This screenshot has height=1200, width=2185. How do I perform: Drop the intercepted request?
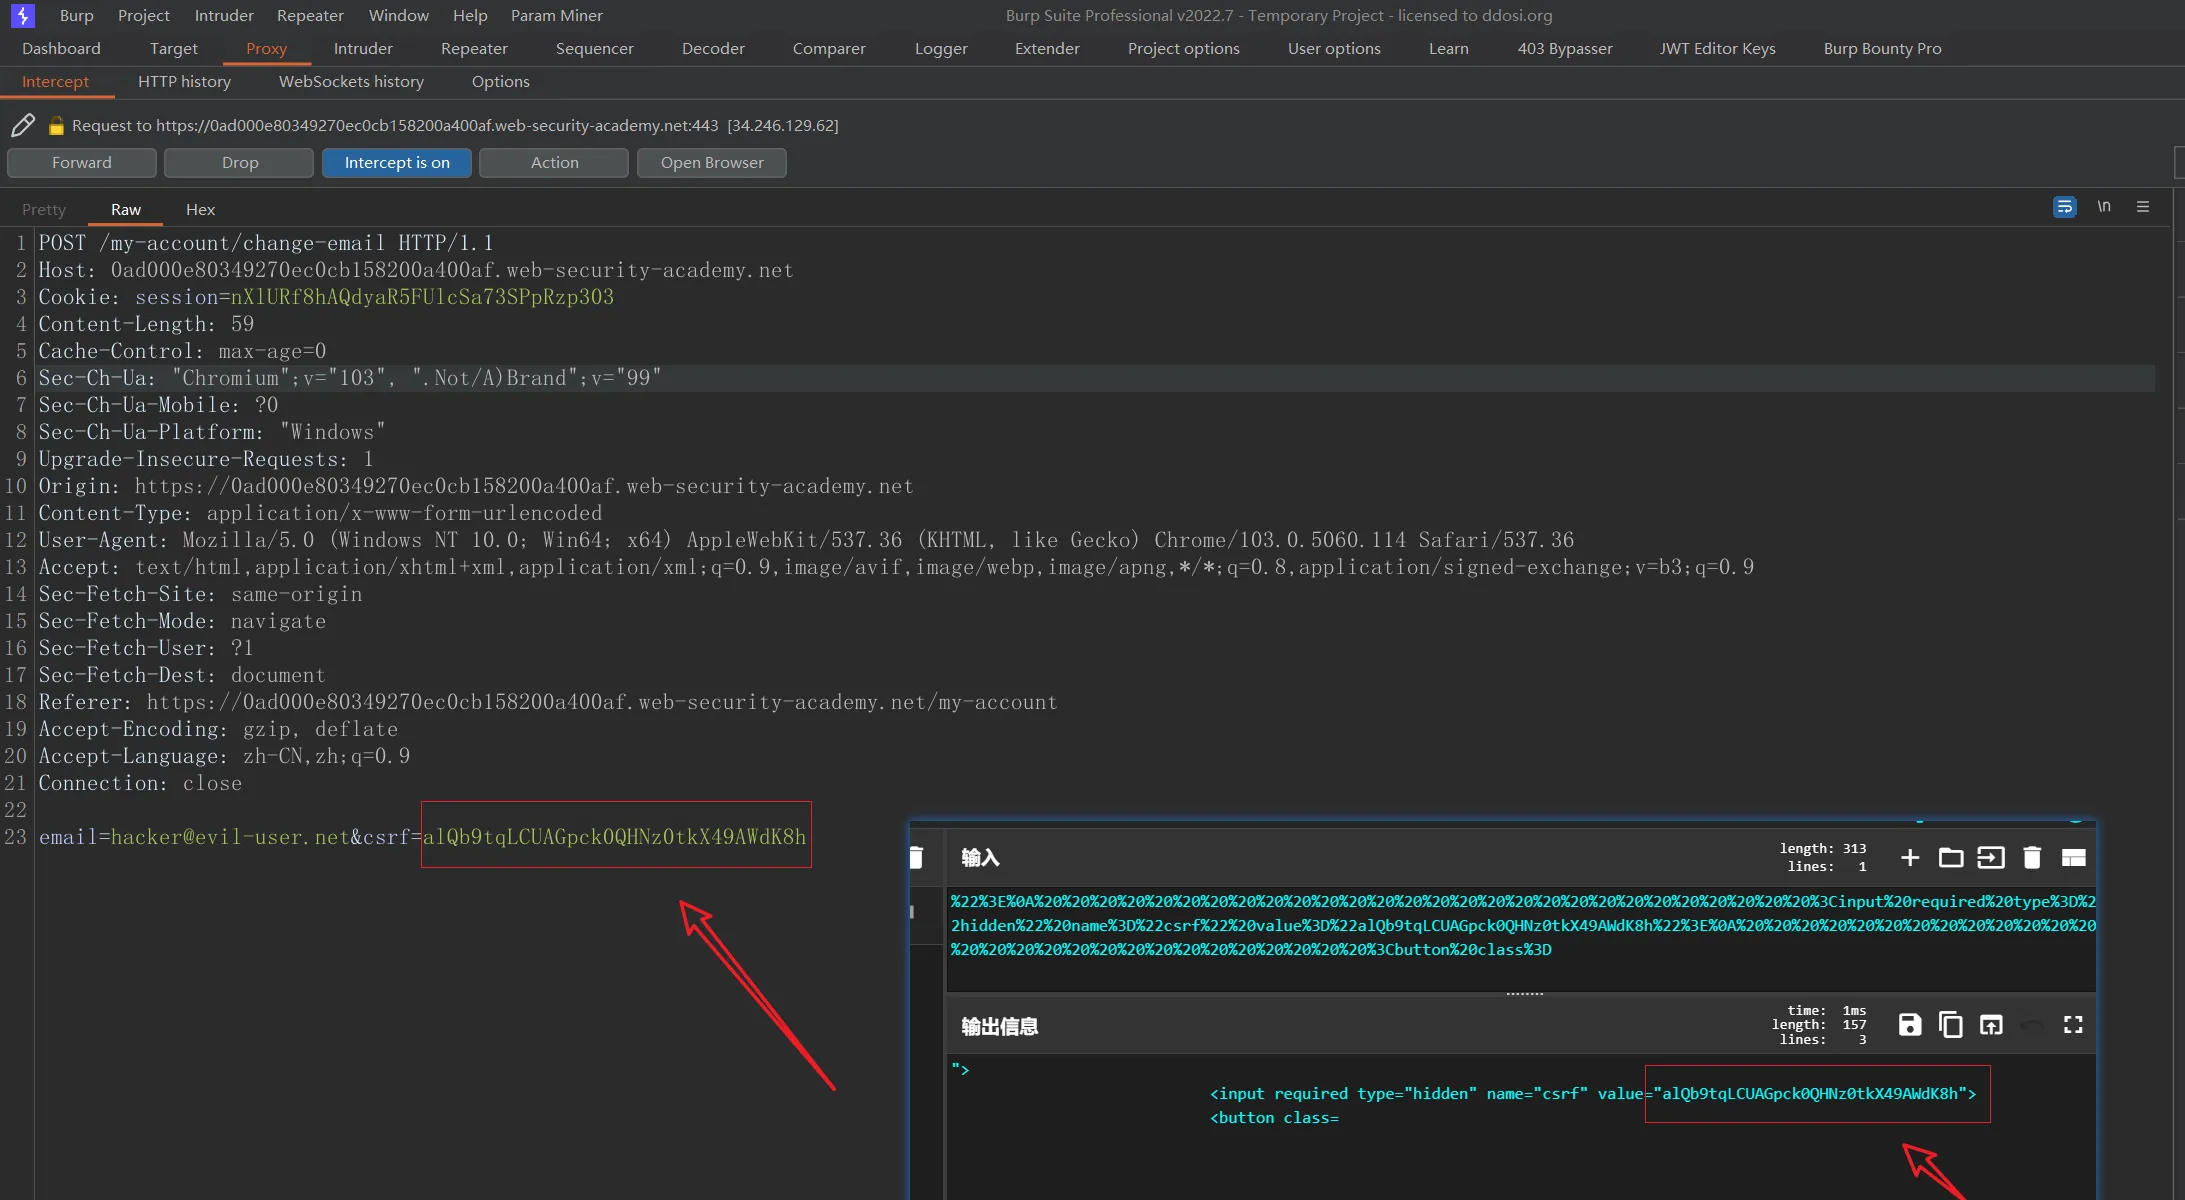point(239,162)
